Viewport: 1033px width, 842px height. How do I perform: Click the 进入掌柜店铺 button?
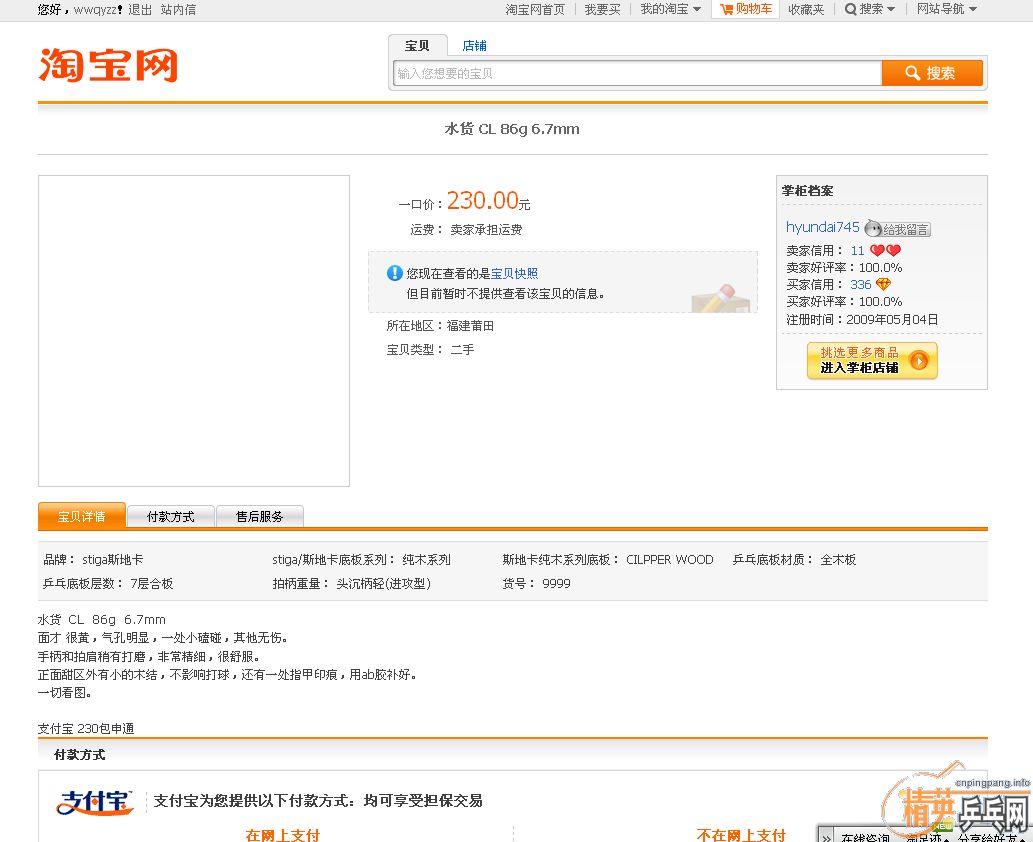[872, 361]
